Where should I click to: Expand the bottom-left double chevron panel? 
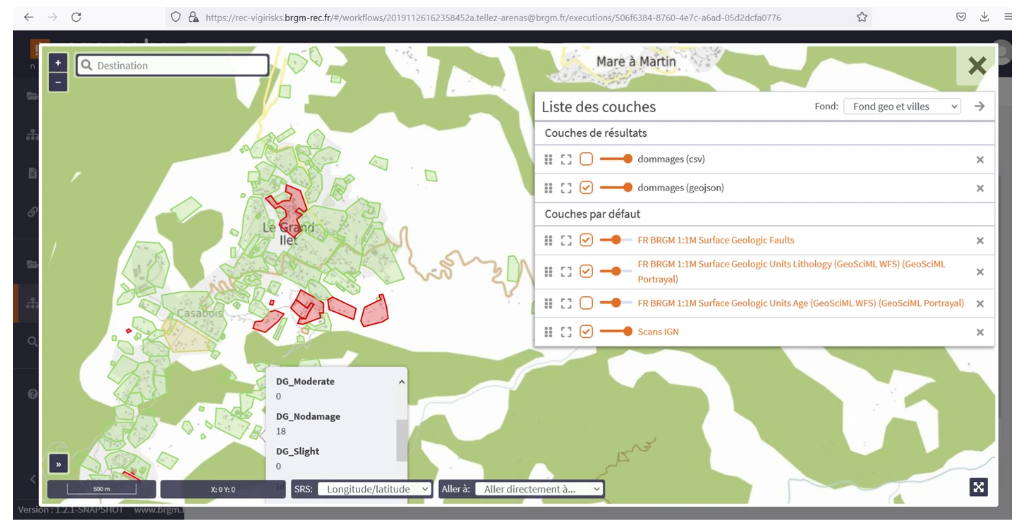[58, 464]
